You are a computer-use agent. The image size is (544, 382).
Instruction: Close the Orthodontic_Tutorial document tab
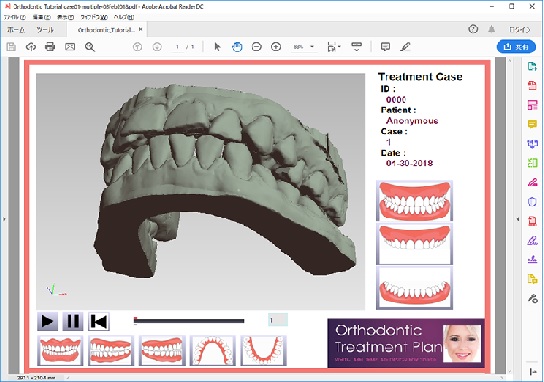click(x=141, y=29)
